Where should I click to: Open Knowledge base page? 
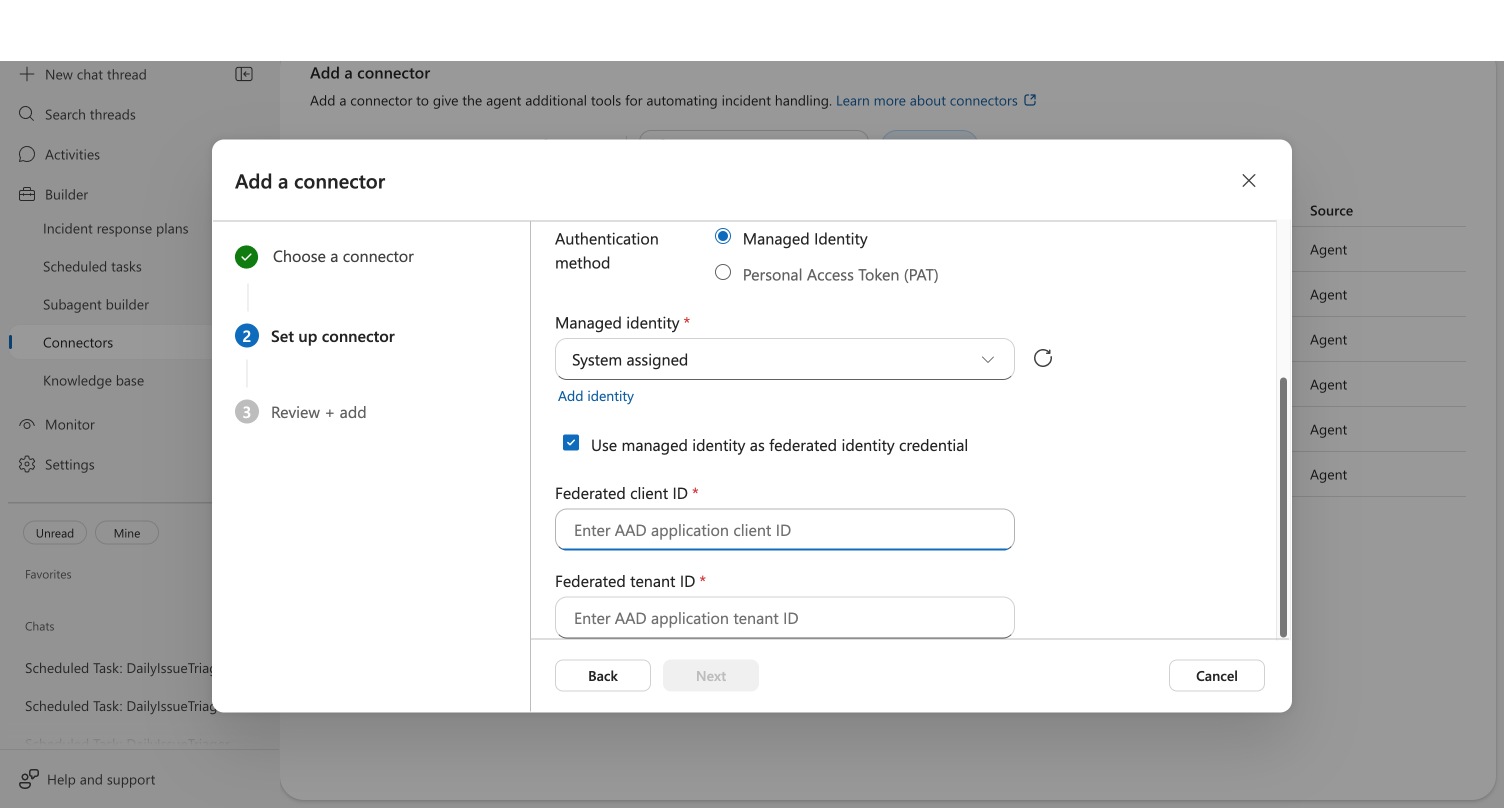coord(93,381)
